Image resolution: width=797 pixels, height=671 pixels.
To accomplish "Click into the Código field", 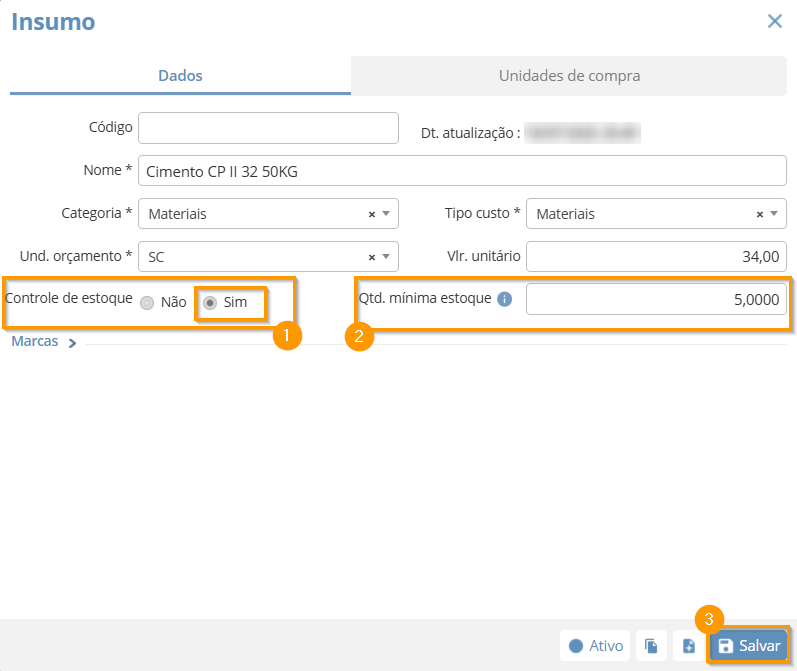I will [268, 128].
